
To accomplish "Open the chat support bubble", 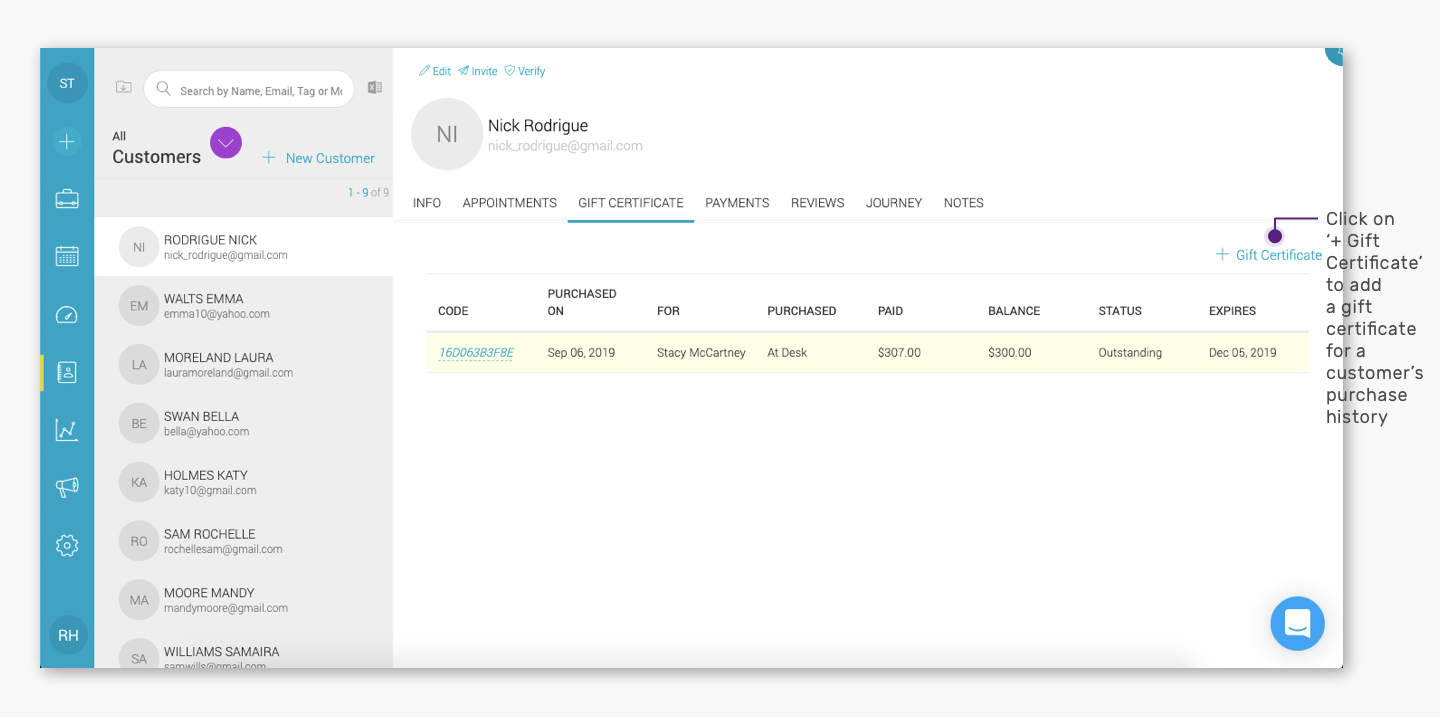I will [x=1297, y=624].
